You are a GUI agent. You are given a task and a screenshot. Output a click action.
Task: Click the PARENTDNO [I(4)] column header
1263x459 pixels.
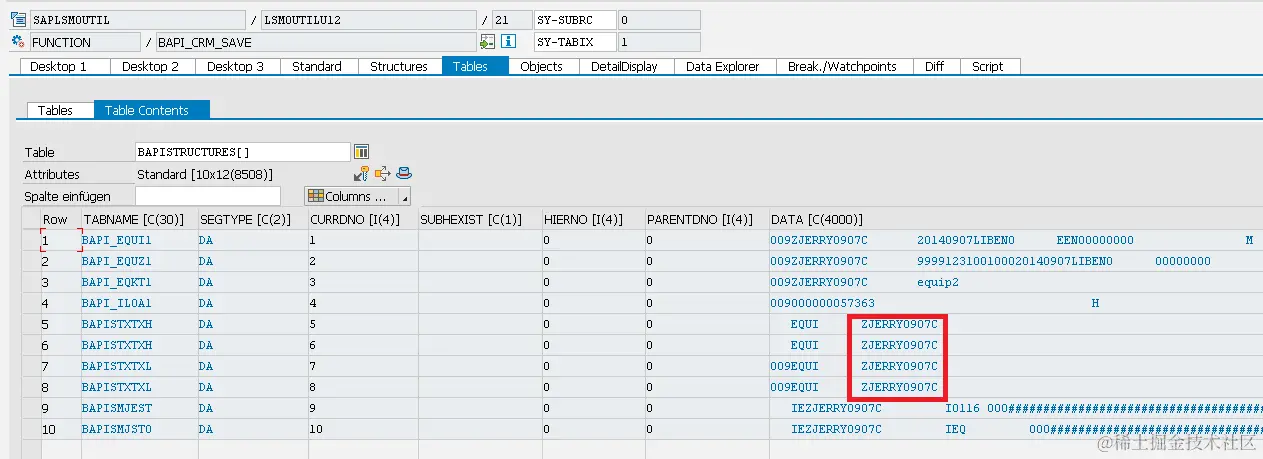(x=705, y=219)
